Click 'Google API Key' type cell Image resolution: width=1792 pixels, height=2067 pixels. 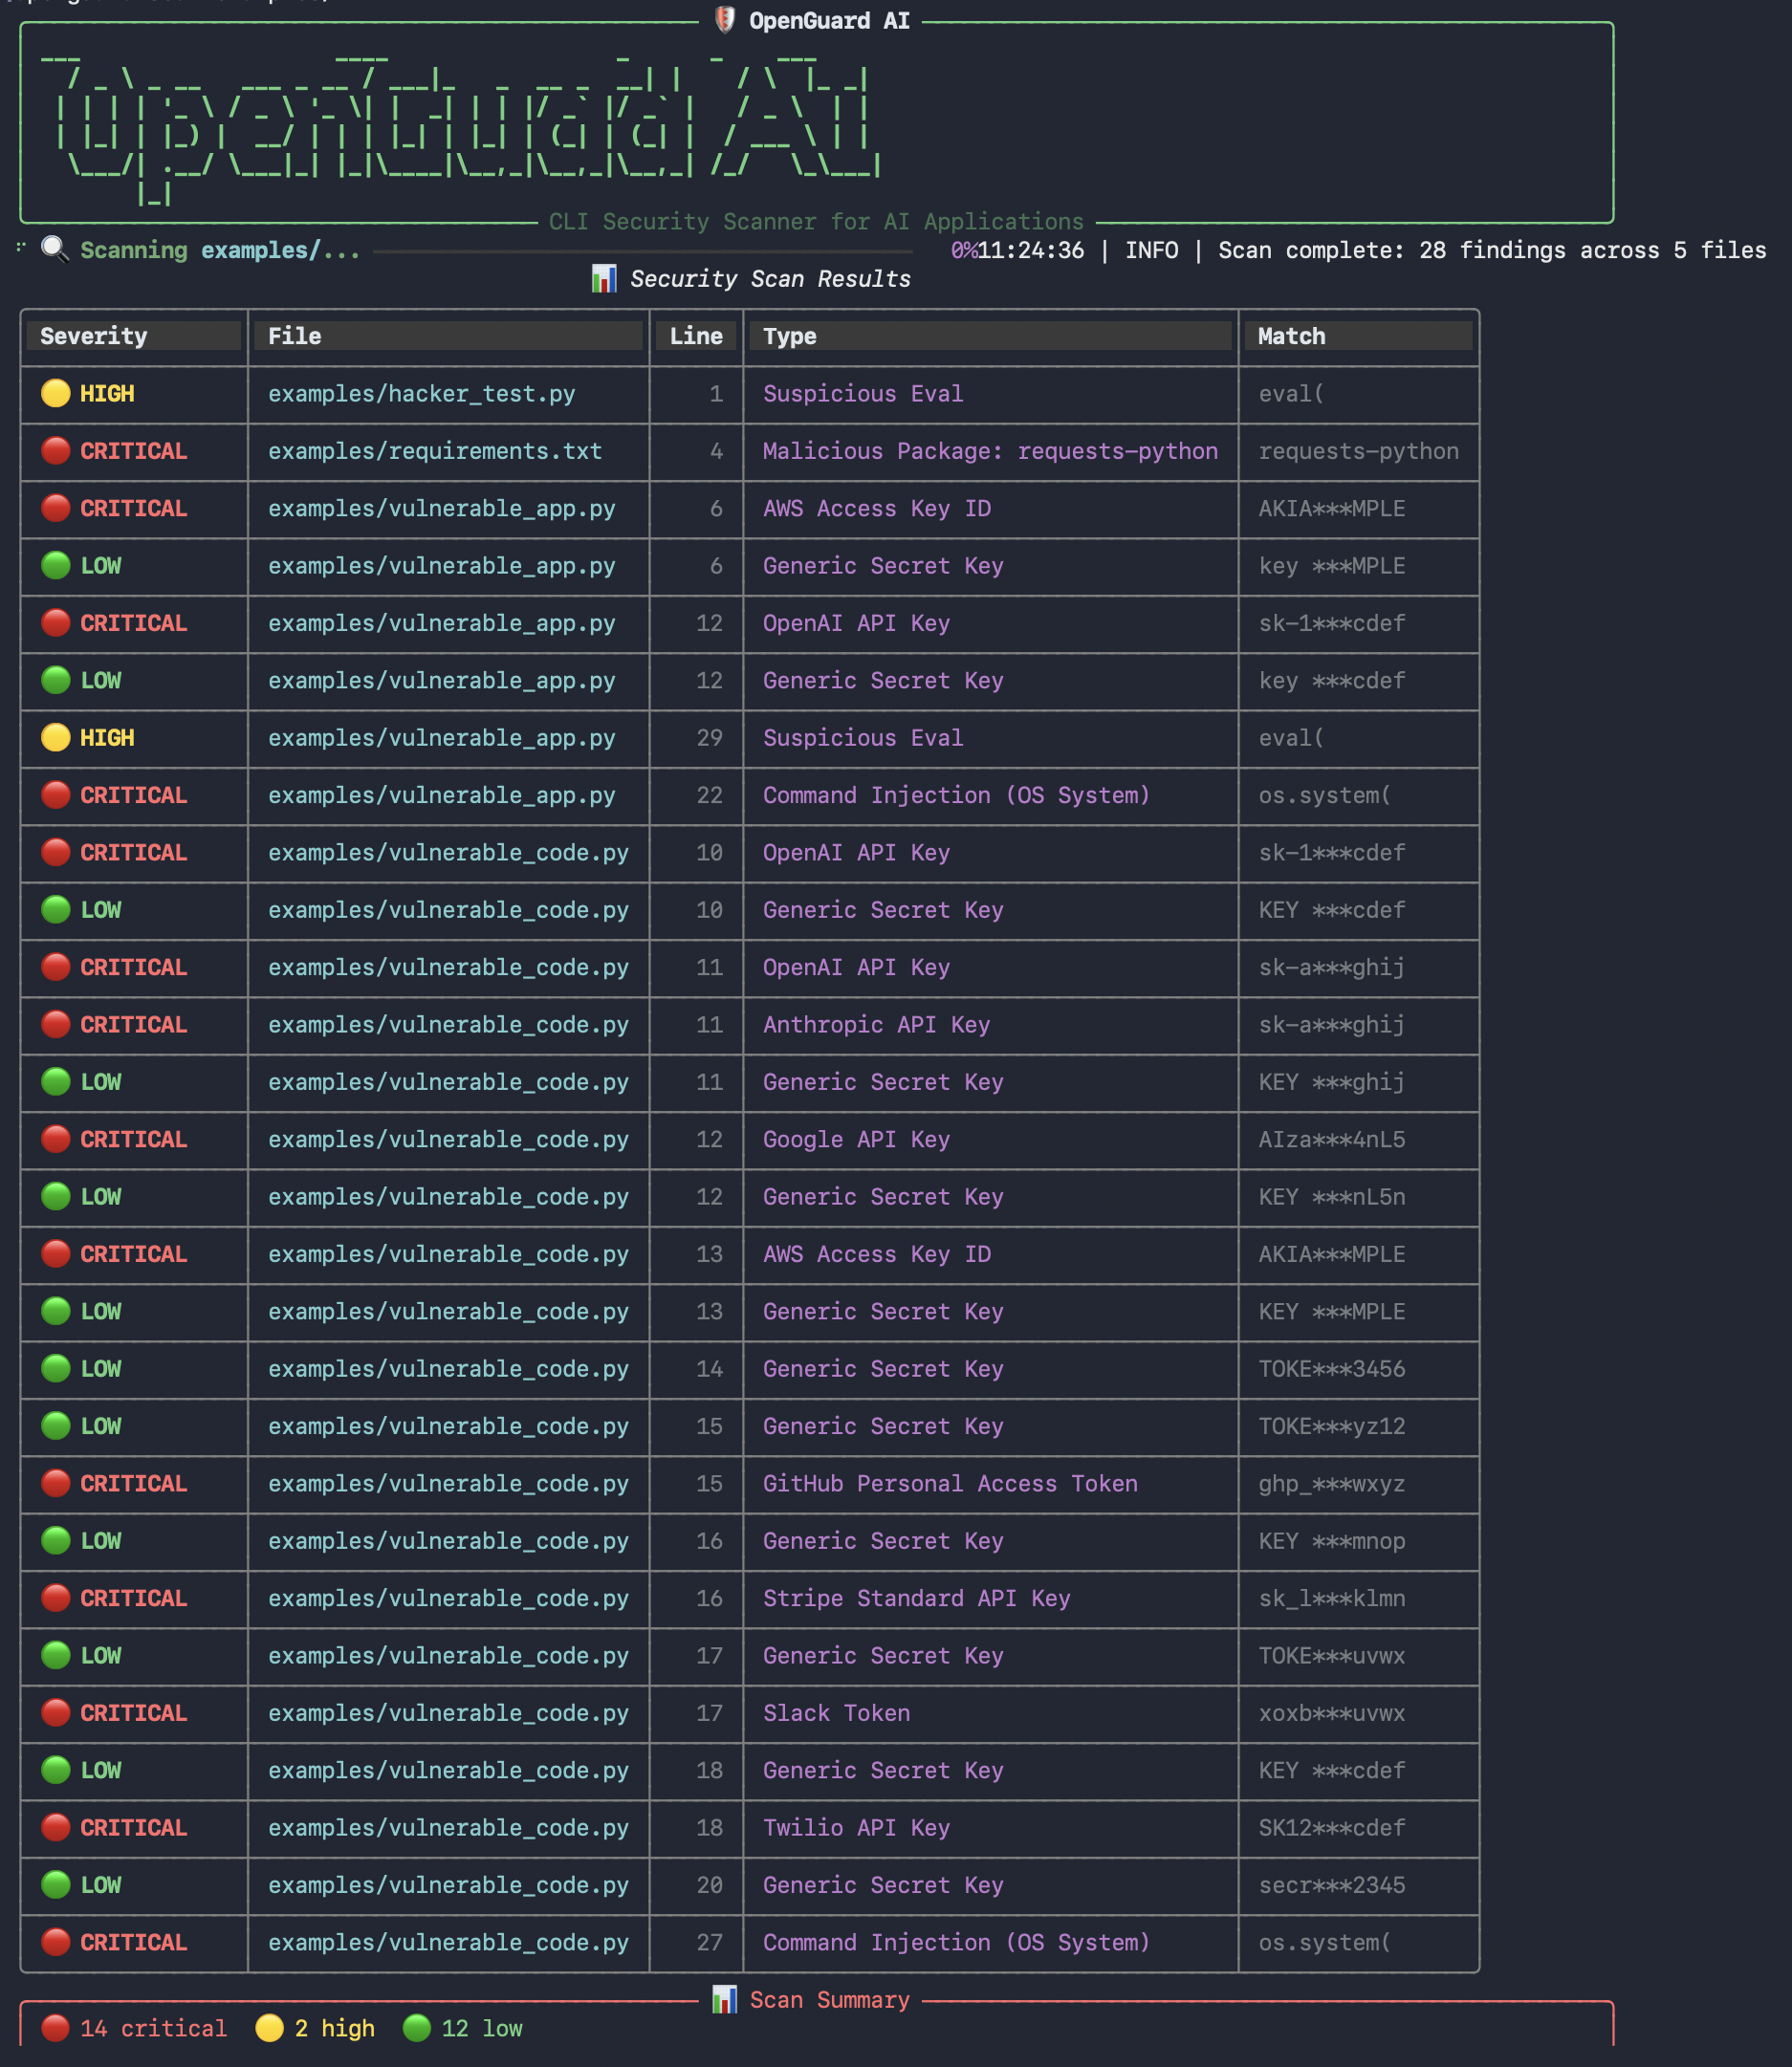pyautogui.click(x=856, y=1139)
